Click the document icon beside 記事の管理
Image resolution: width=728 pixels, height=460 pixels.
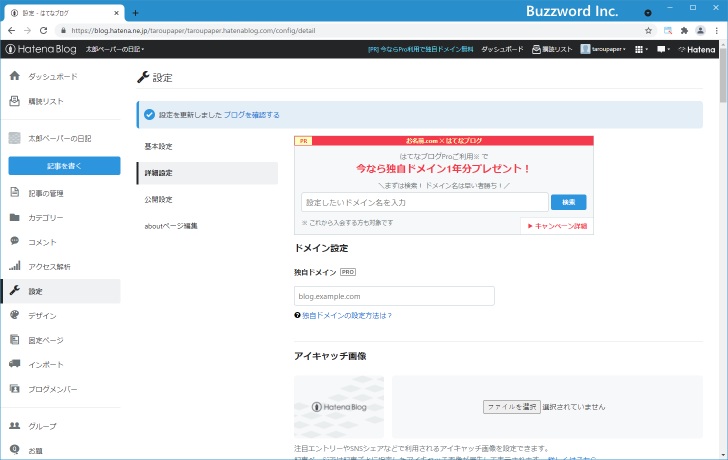pos(15,192)
